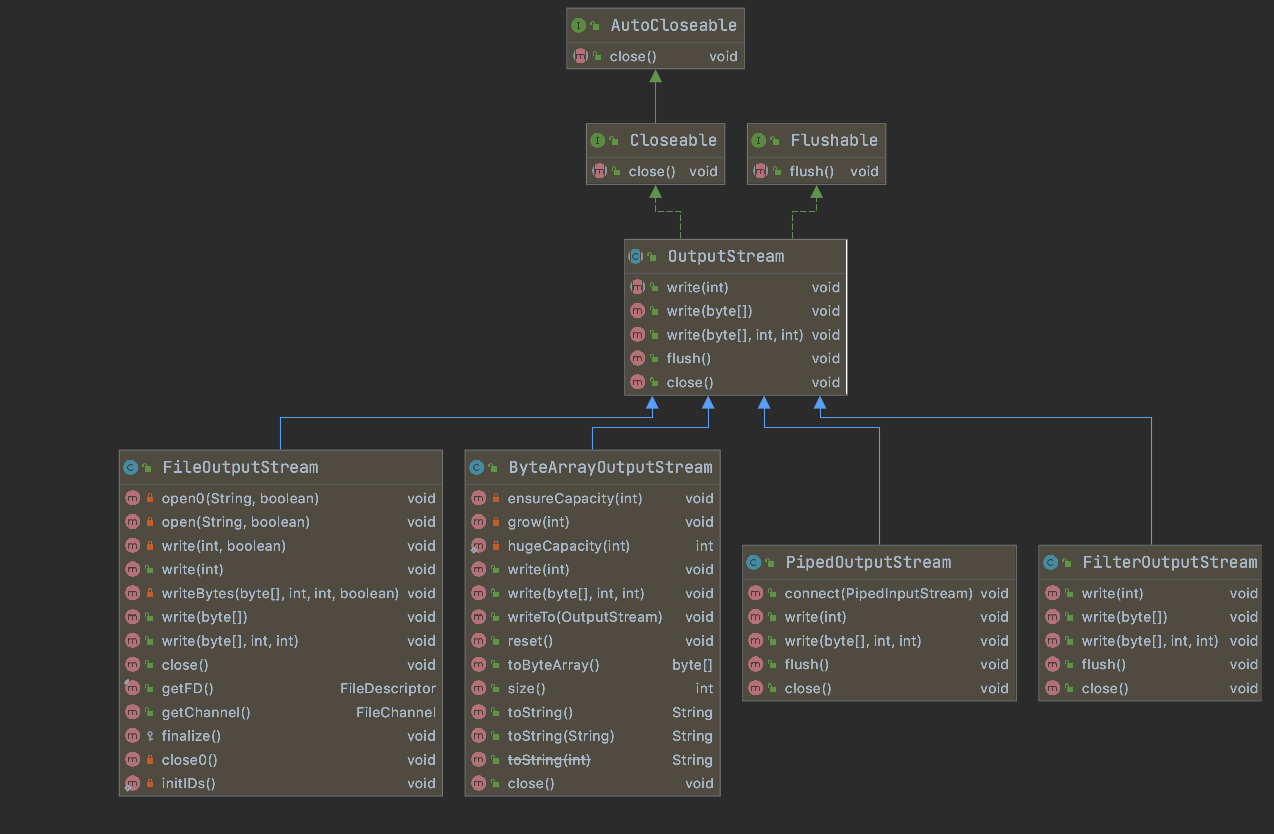Click the class icon beside FileOutputStream
1274x834 pixels.
click(x=131, y=467)
